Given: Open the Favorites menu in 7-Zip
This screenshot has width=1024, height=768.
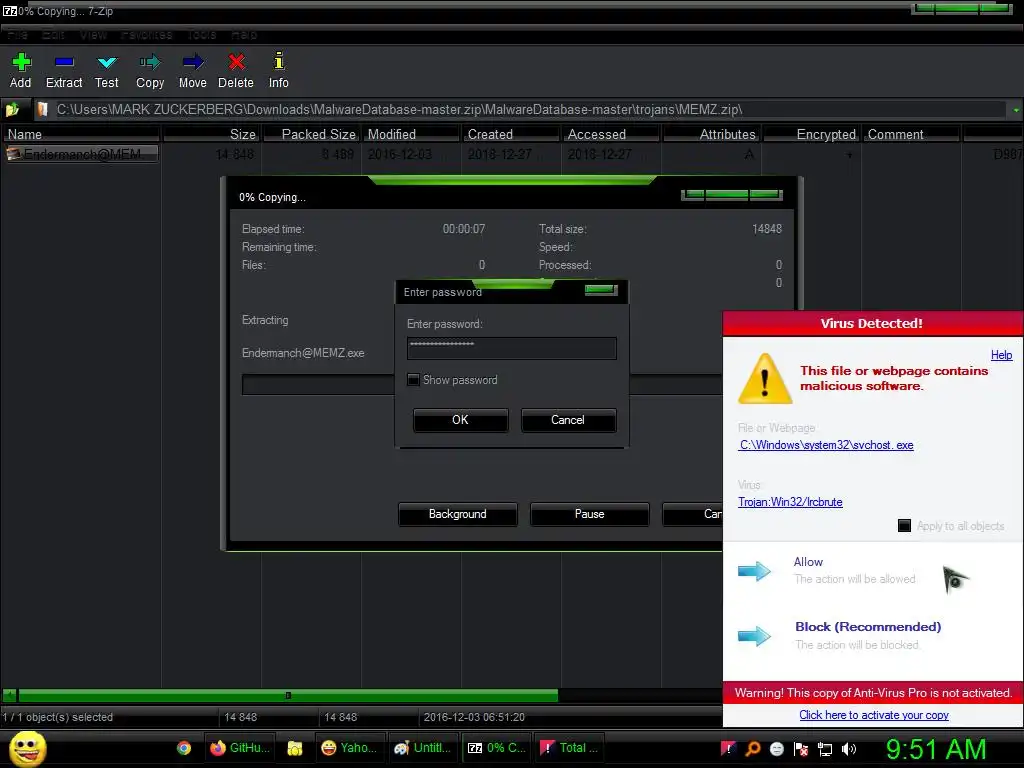Looking at the screenshot, I should point(146,35).
